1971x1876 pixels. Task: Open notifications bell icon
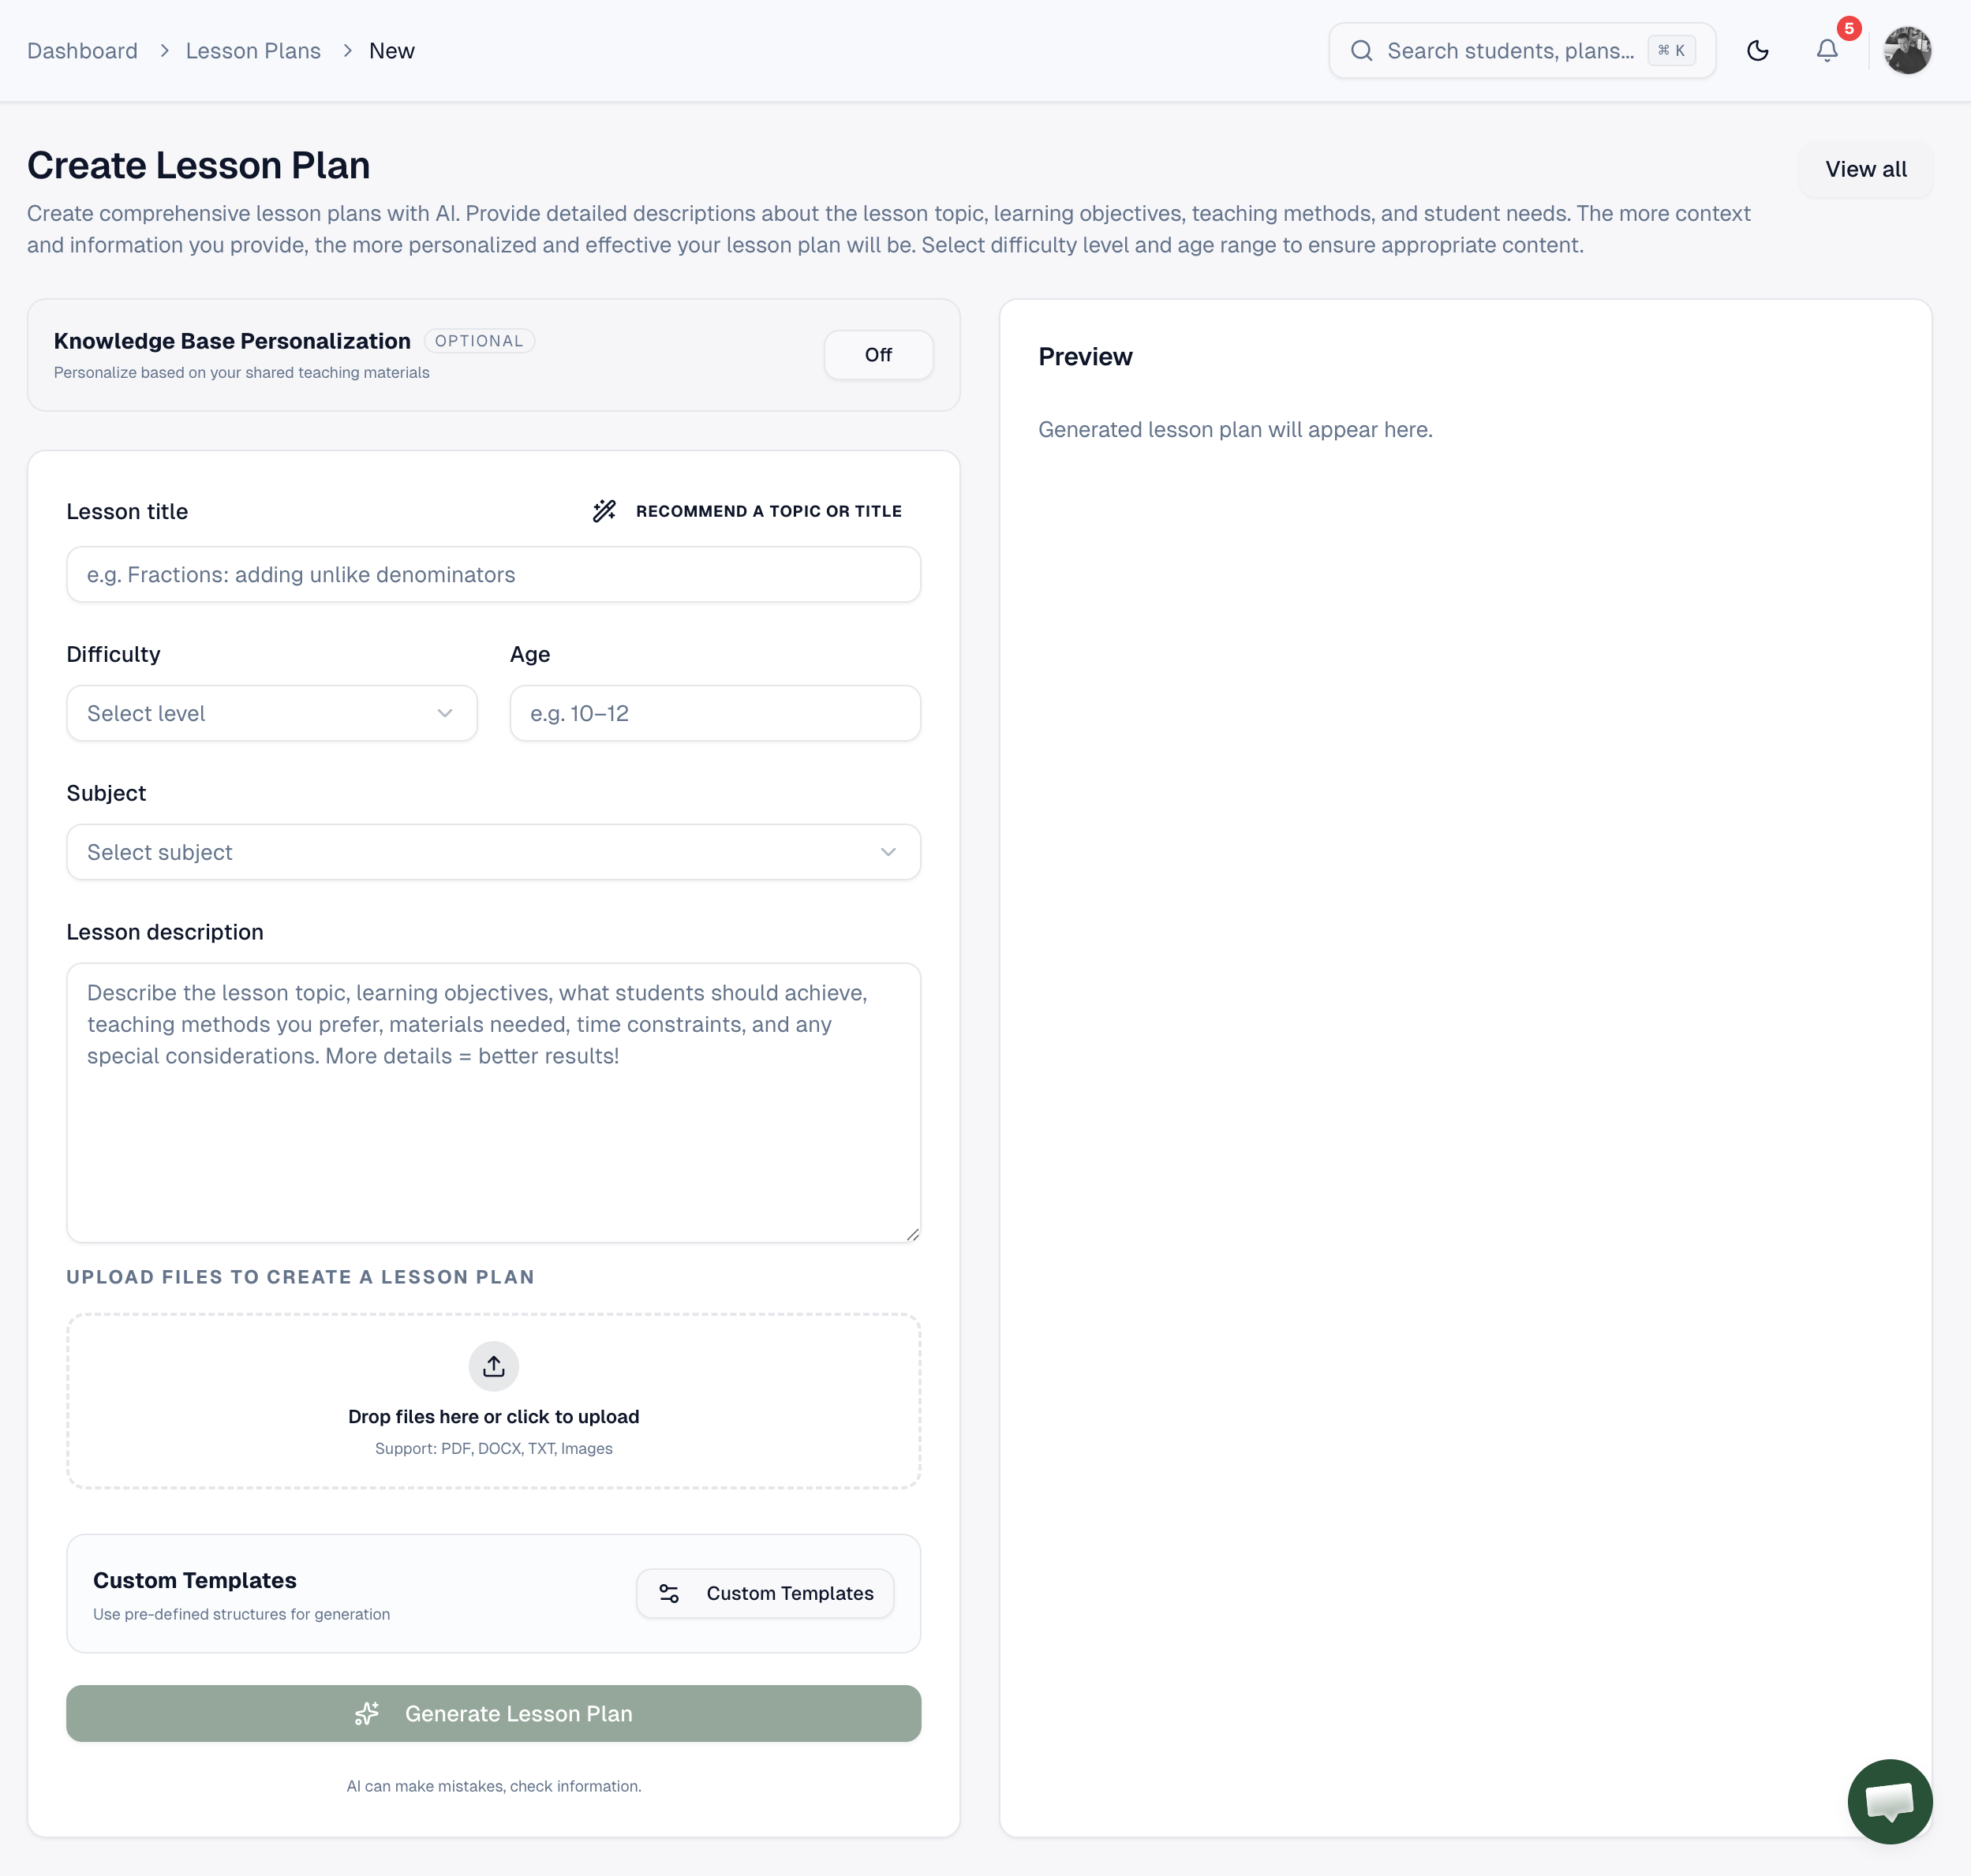tap(1826, 51)
